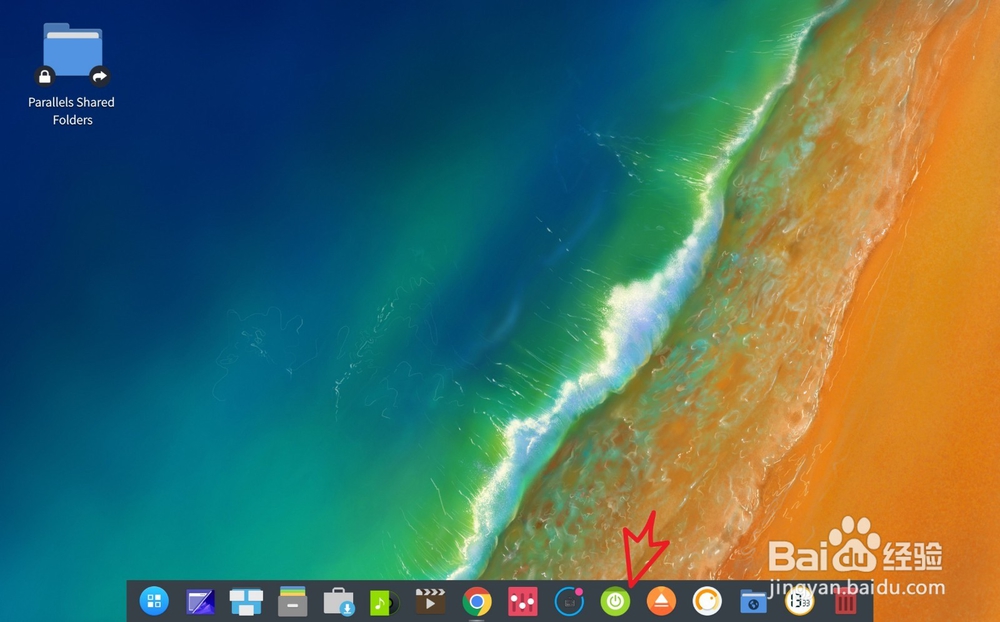This screenshot has height=622, width=1000.
Task: Open the Control Center mixer icon
Action: pos(523,601)
